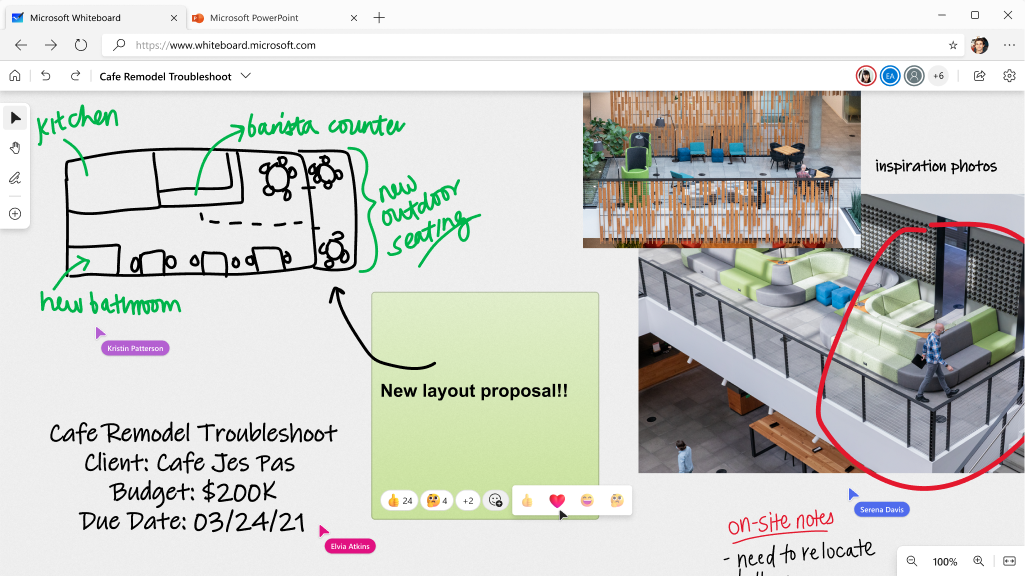Go to Whiteboard home
The width and height of the screenshot is (1025, 577).
15,76
